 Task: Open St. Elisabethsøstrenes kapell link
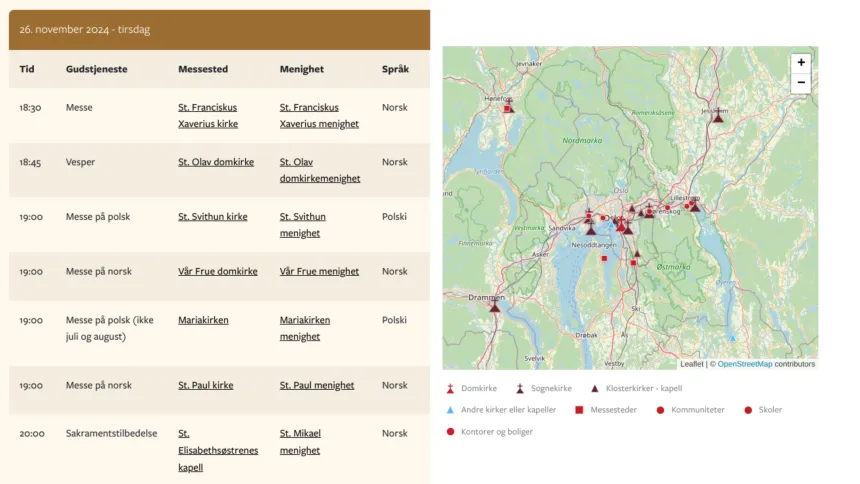[x=218, y=451]
